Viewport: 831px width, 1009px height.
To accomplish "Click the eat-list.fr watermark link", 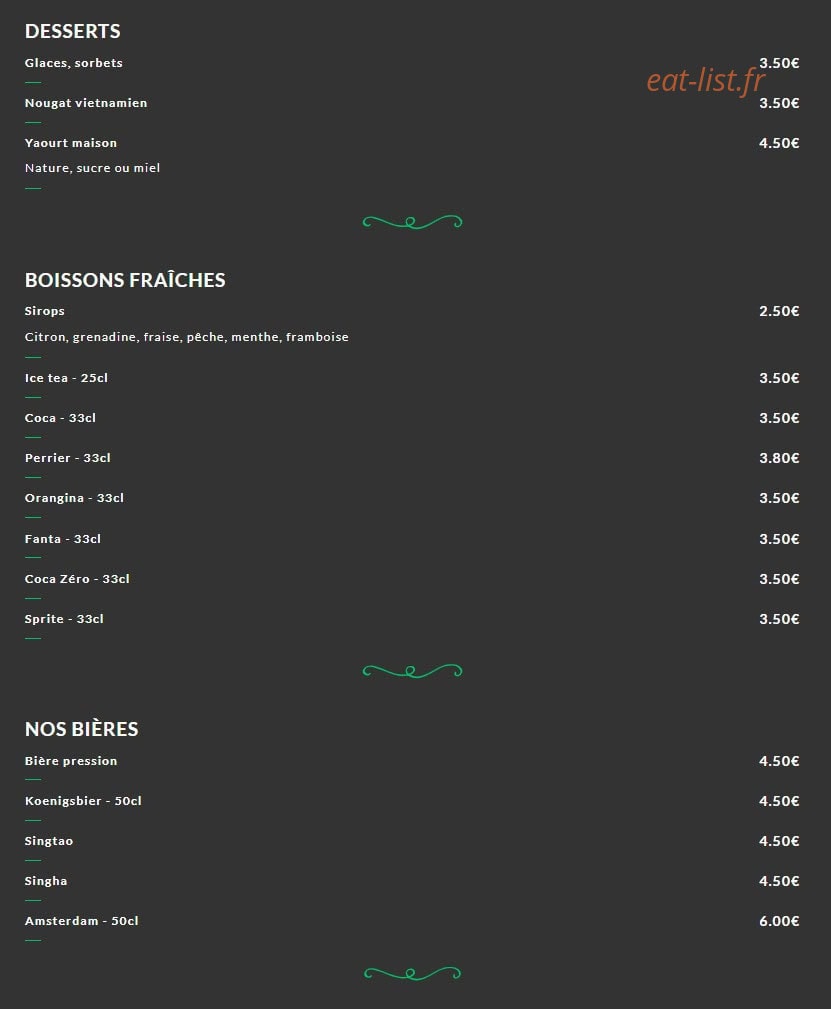I will pos(706,81).
